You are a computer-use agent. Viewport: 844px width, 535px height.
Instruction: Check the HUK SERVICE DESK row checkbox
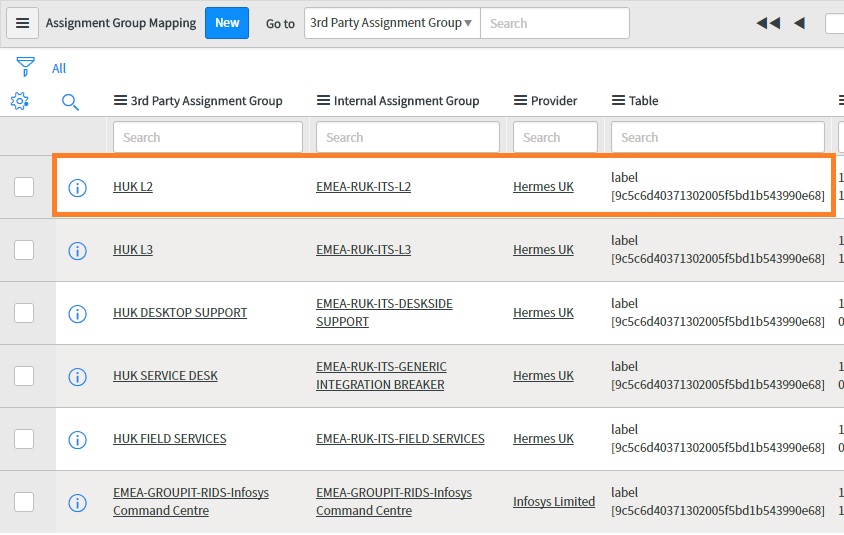pos(24,376)
